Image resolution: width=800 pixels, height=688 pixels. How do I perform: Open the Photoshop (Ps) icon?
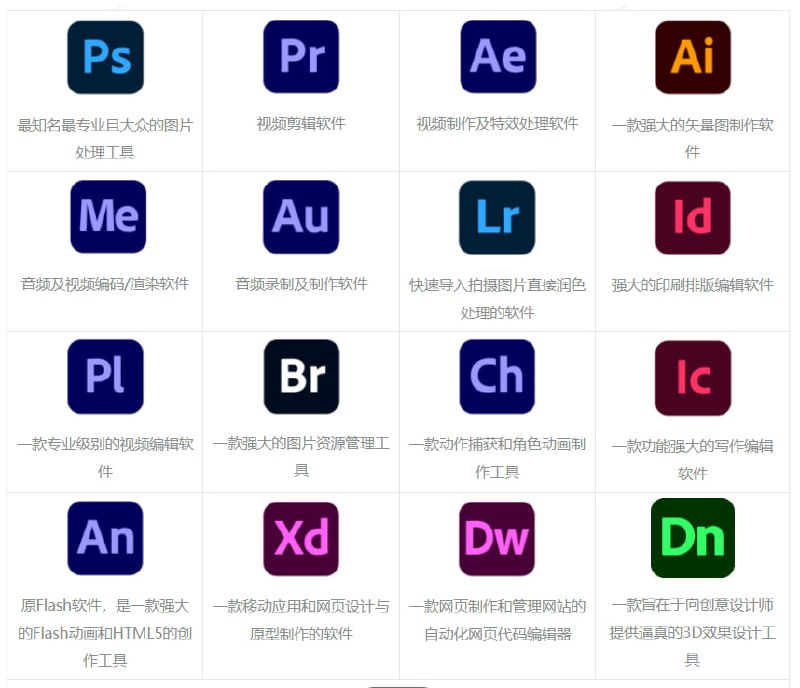point(105,57)
